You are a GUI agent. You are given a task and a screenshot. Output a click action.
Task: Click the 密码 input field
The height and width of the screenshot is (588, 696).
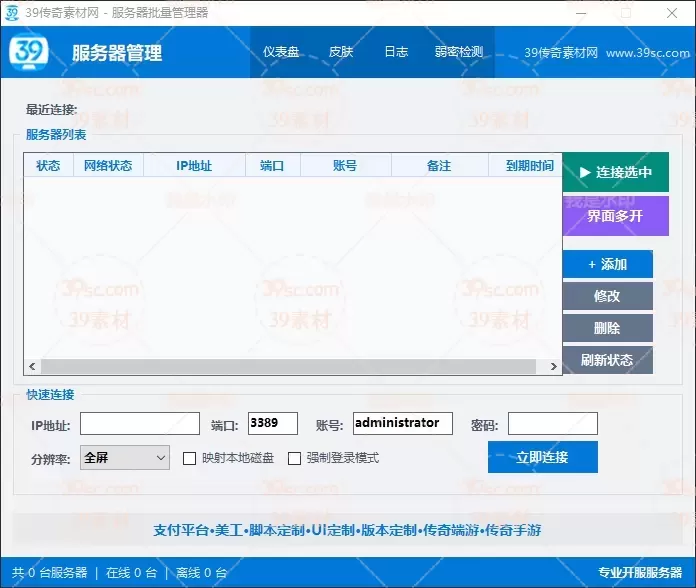(x=553, y=424)
